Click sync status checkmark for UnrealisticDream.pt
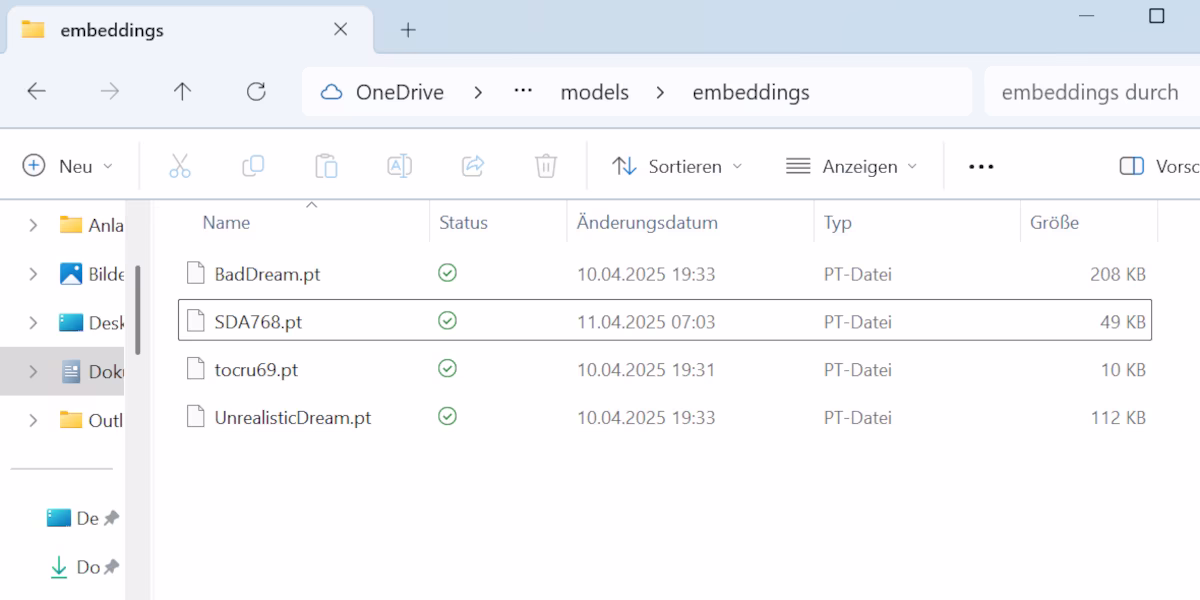This screenshot has width=1200, height=600. pyautogui.click(x=448, y=416)
